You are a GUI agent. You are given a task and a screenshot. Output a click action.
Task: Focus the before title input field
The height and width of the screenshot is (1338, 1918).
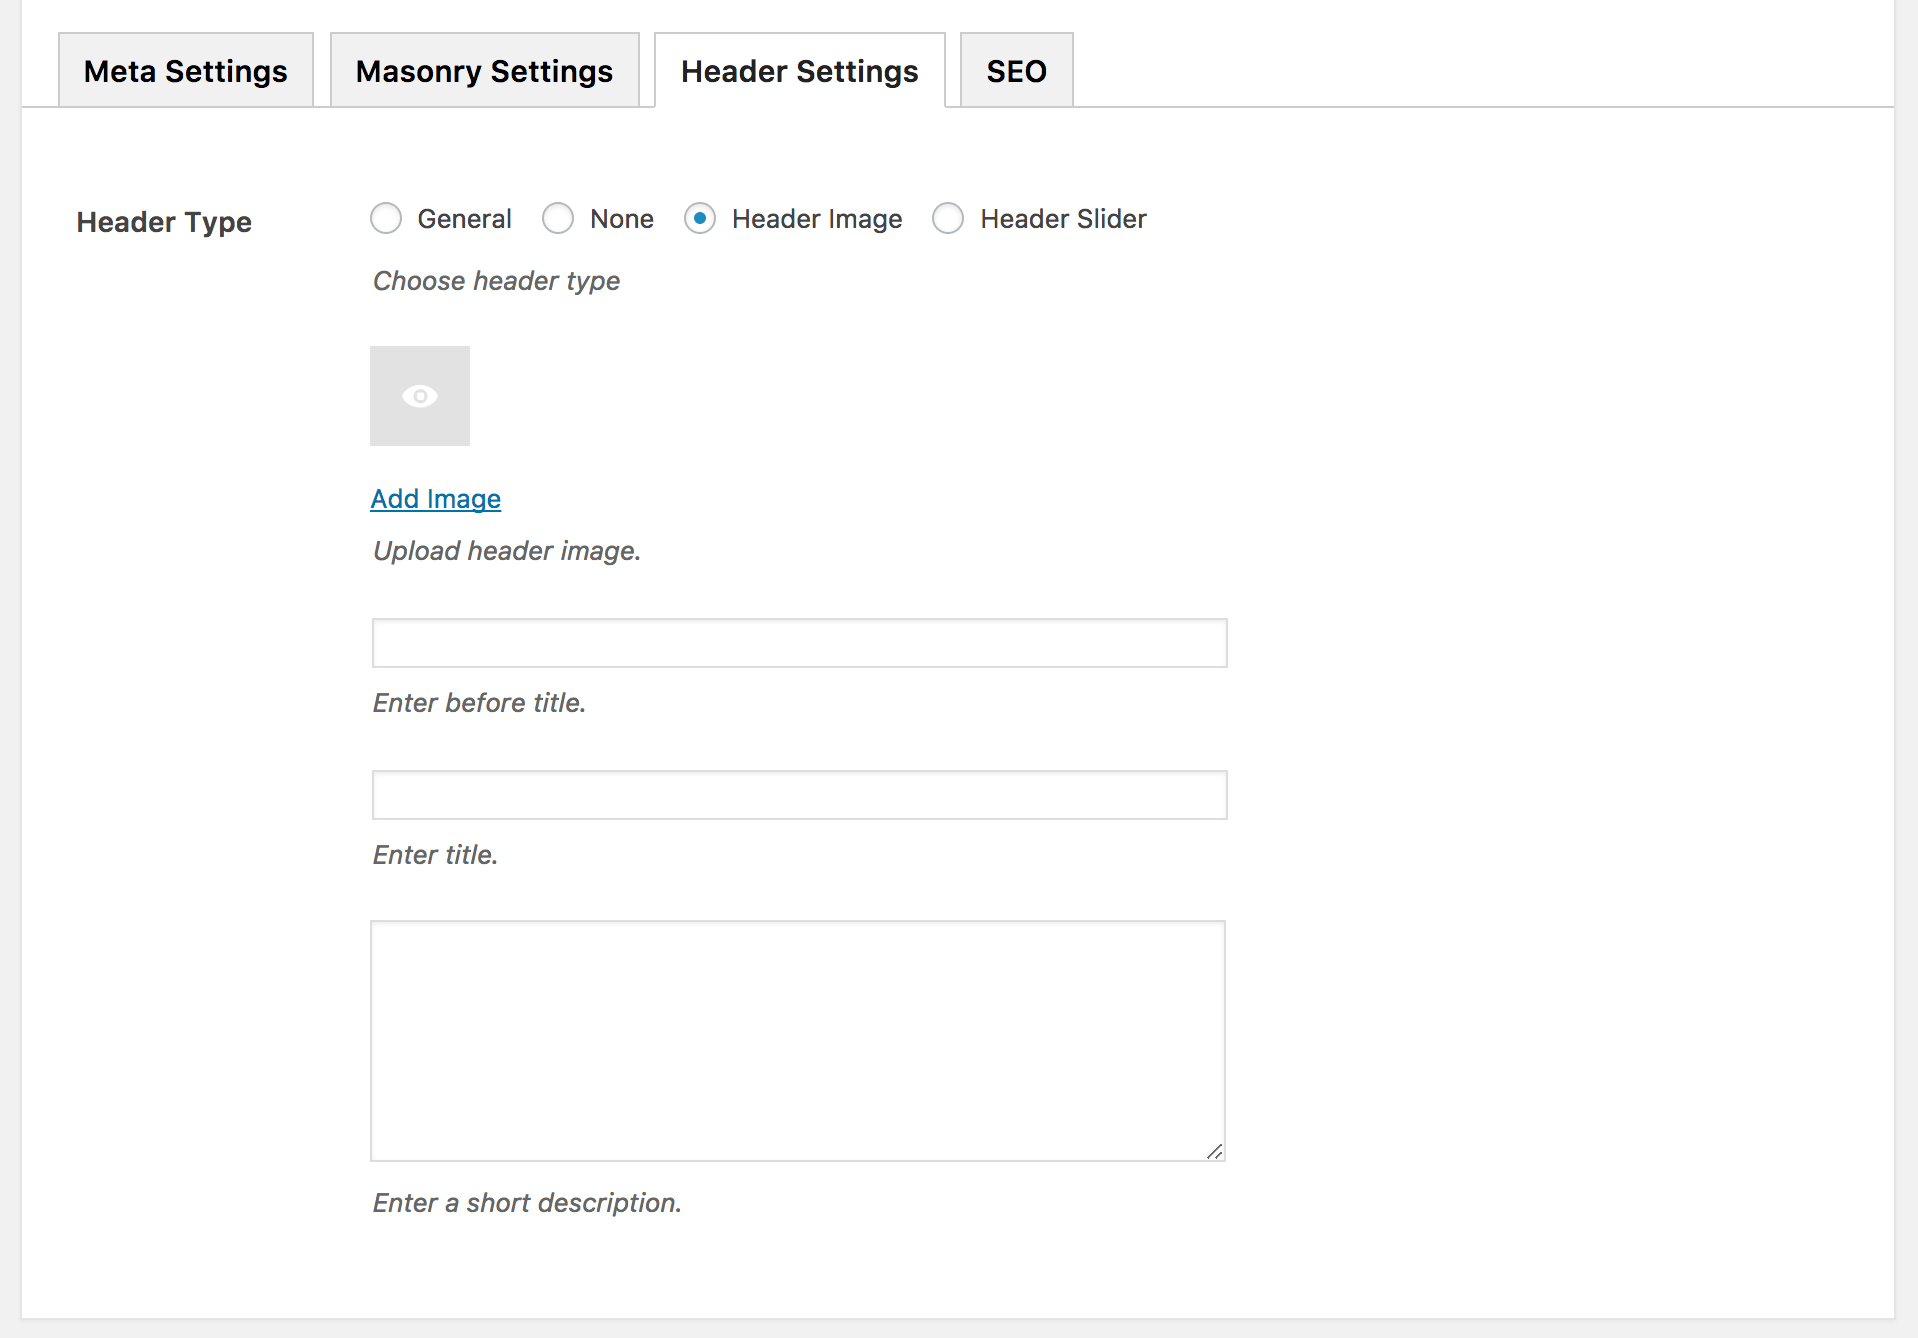[799, 643]
